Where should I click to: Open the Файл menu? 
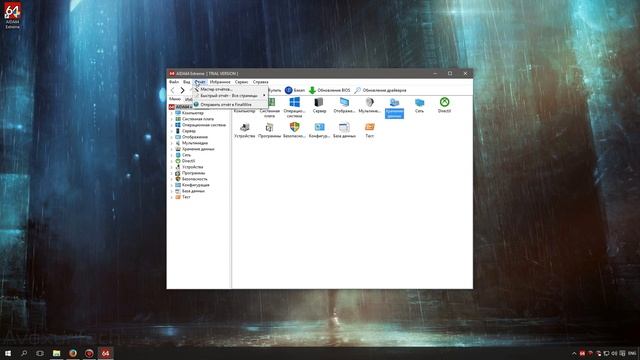click(x=174, y=82)
